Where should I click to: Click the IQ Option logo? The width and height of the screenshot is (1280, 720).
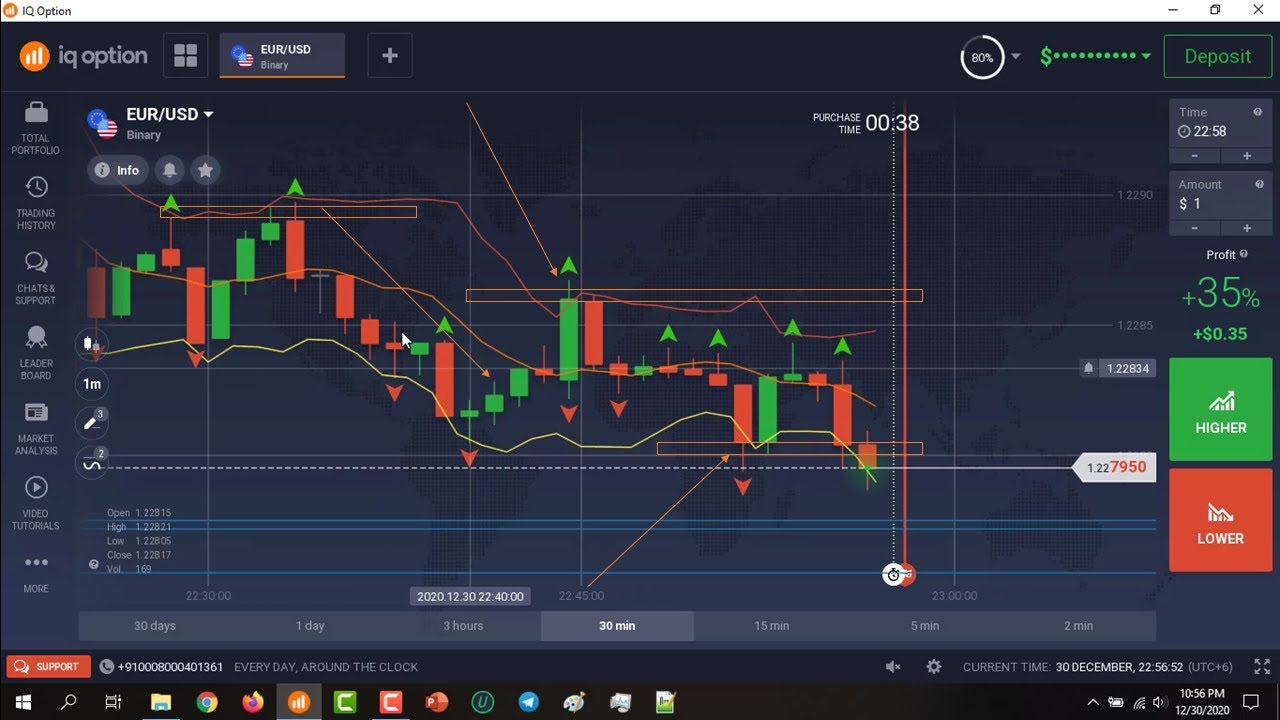(83, 56)
